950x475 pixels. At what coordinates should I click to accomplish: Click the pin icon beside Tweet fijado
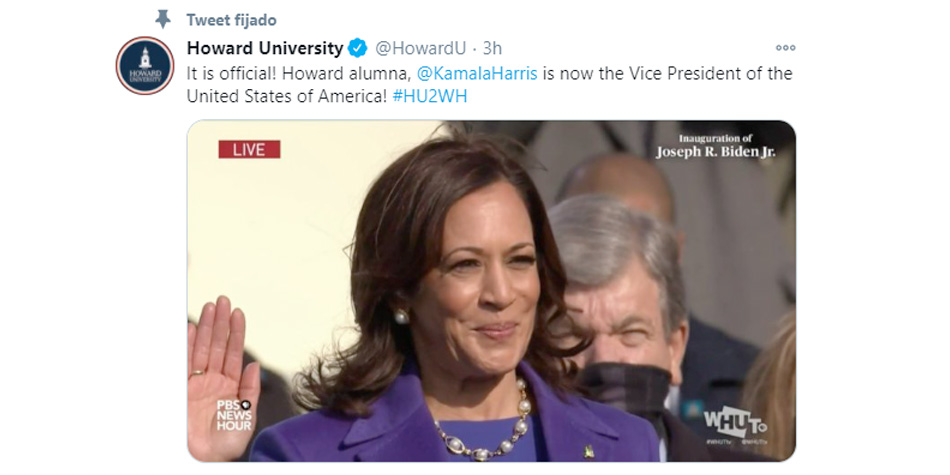(163, 20)
